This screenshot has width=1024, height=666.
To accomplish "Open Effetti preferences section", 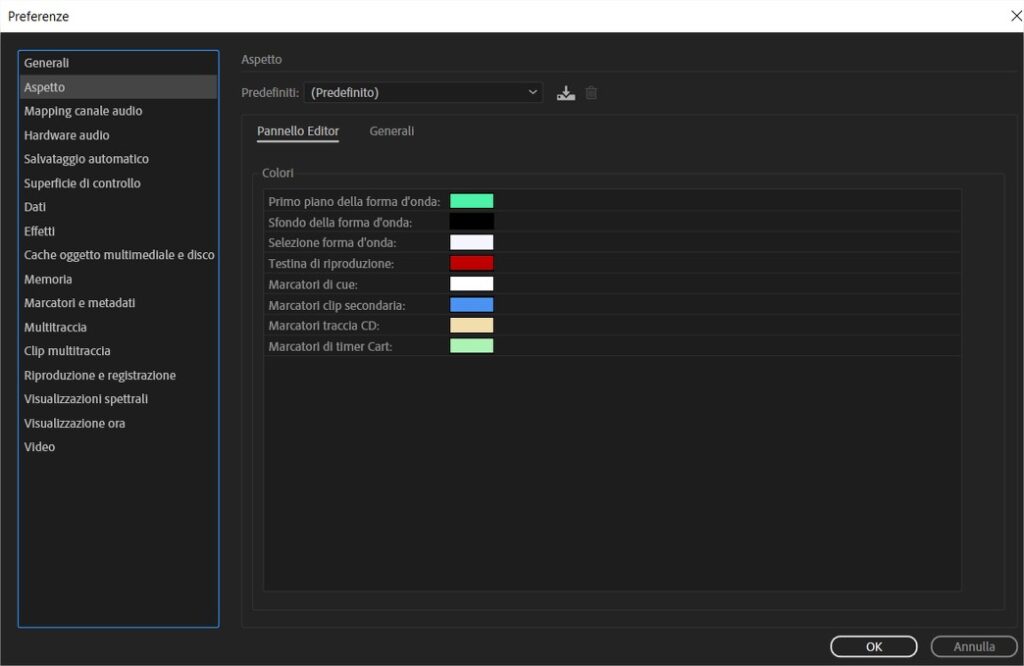I will click(x=40, y=231).
